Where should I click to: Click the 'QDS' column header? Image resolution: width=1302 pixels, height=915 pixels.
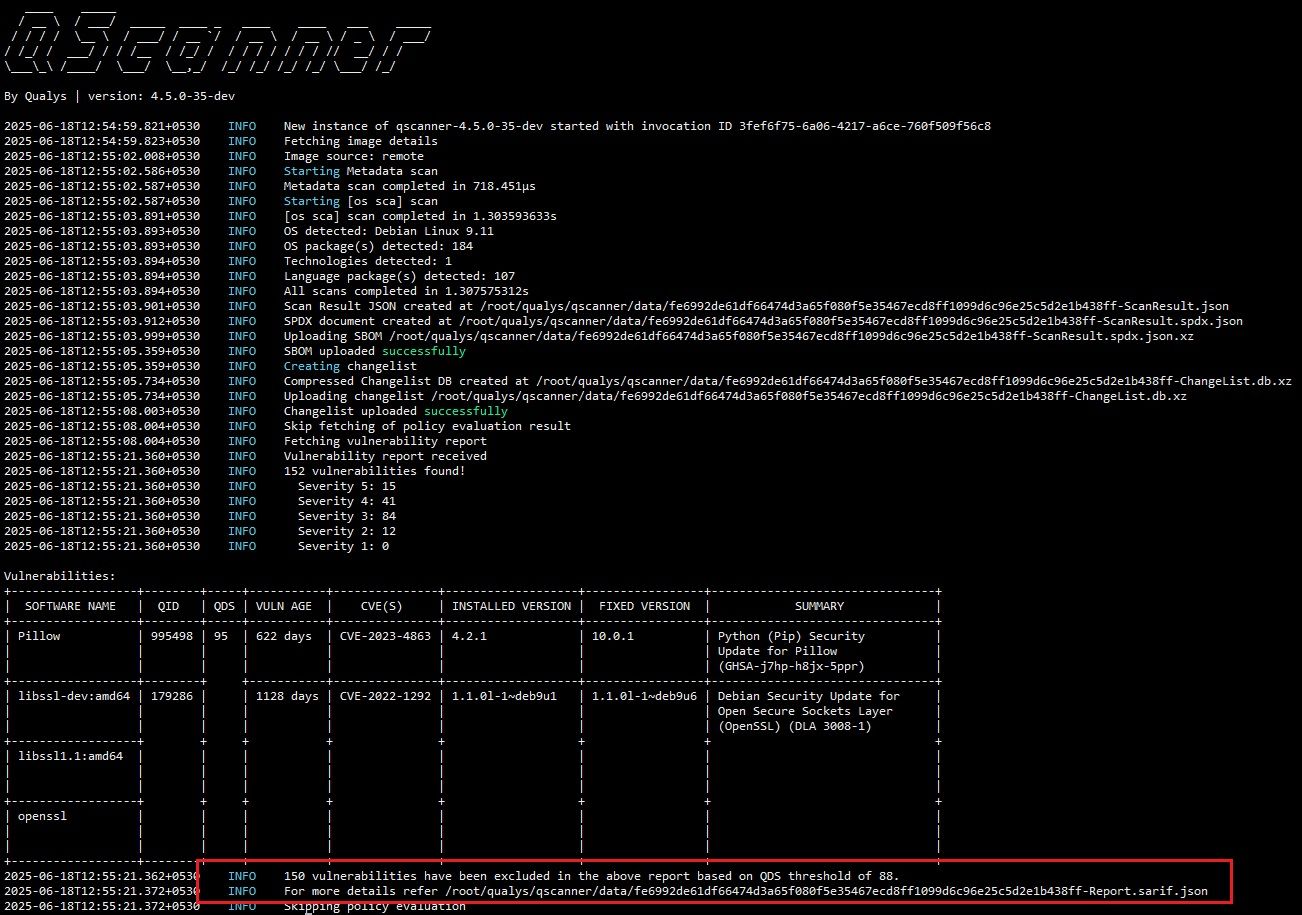pos(224,606)
